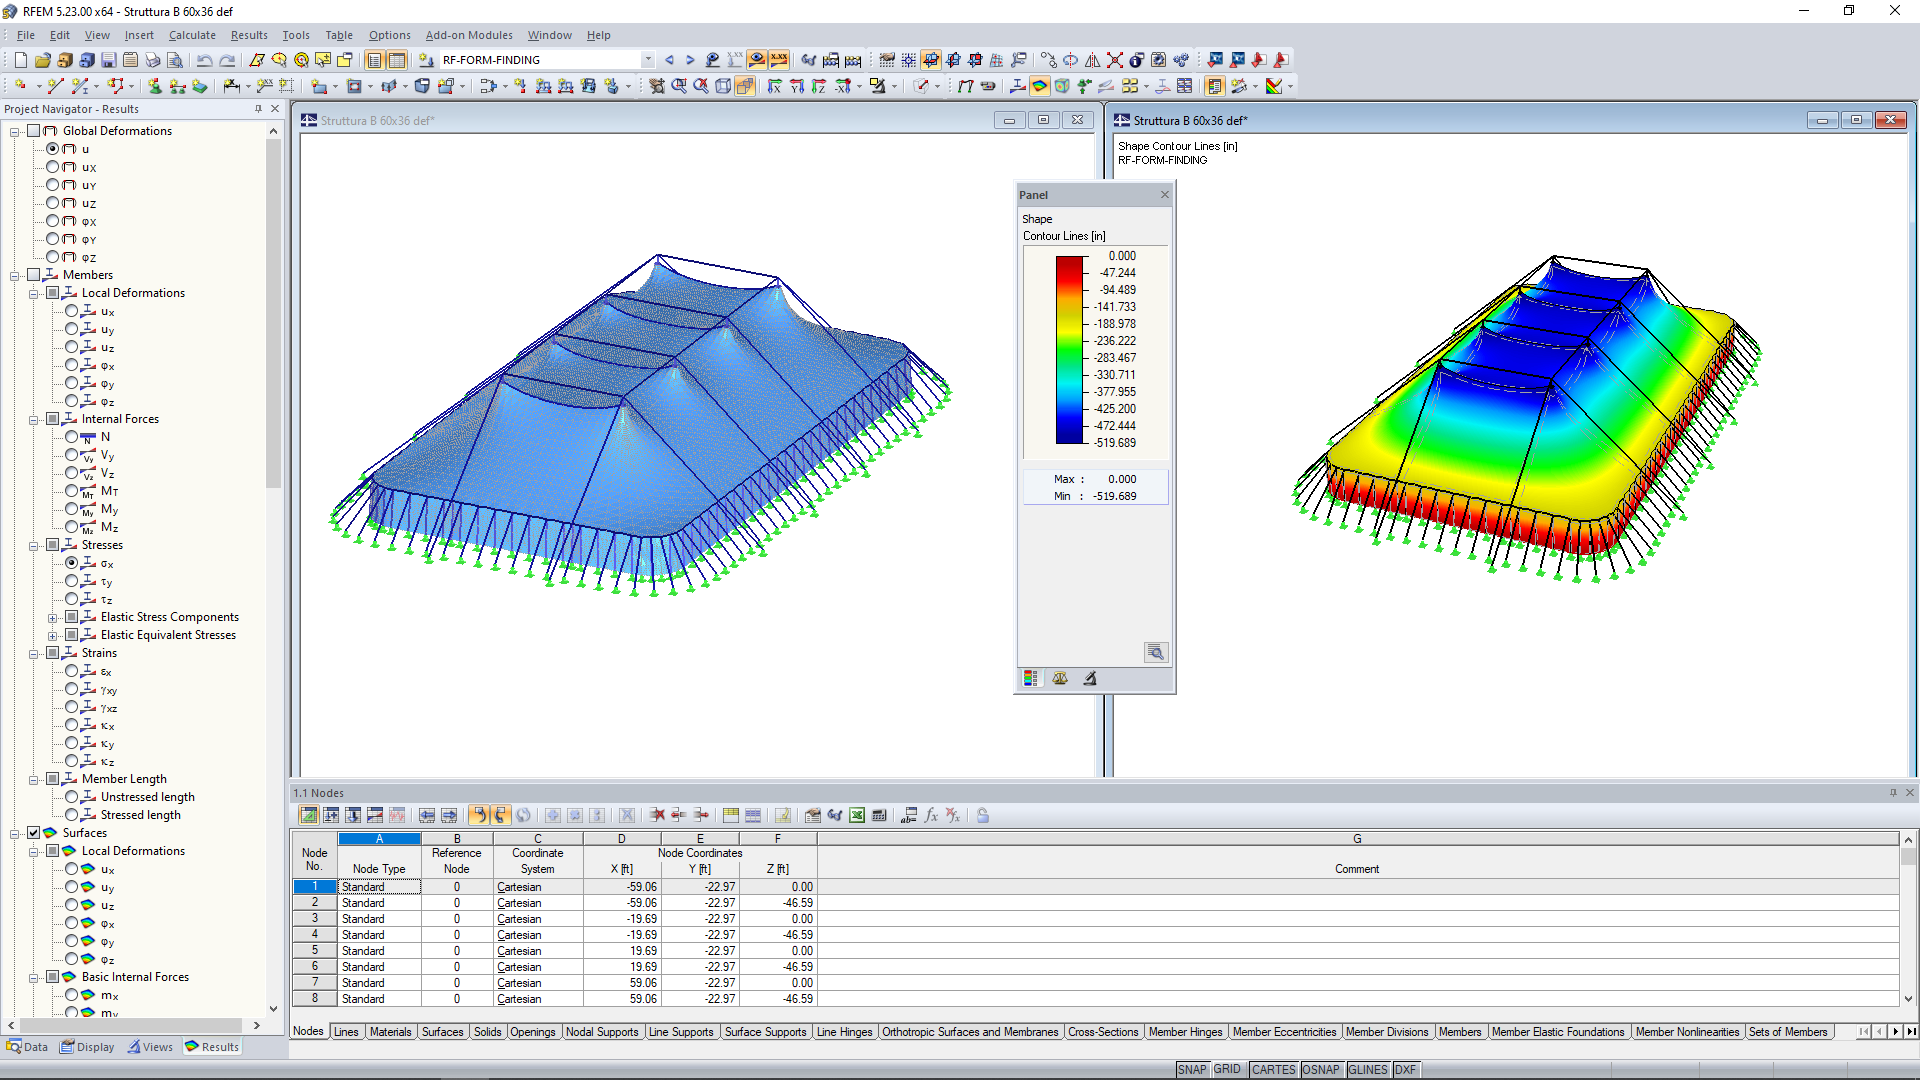Click the Print icon
1920x1080 pixels.
152,60
